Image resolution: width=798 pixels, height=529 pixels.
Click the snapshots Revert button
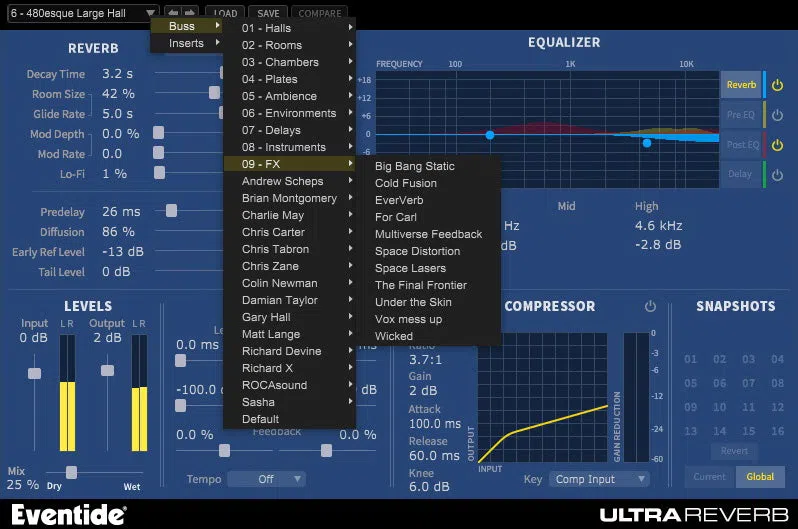click(734, 451)
